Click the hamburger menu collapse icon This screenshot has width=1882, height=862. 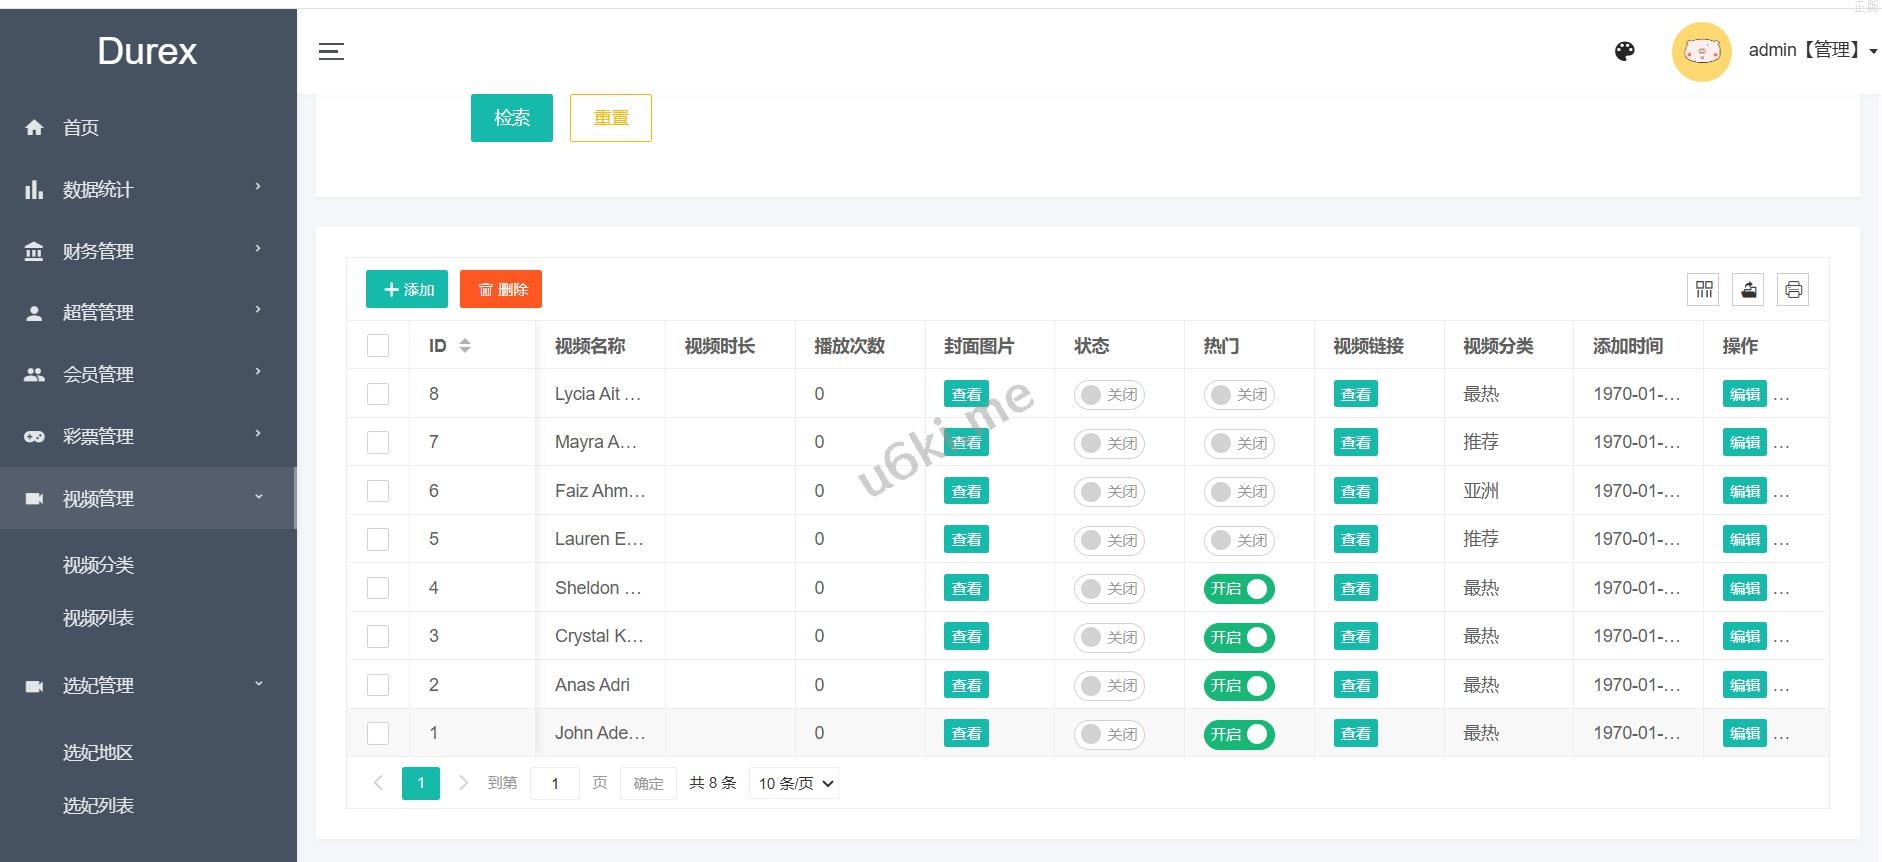tap(331, 52)
